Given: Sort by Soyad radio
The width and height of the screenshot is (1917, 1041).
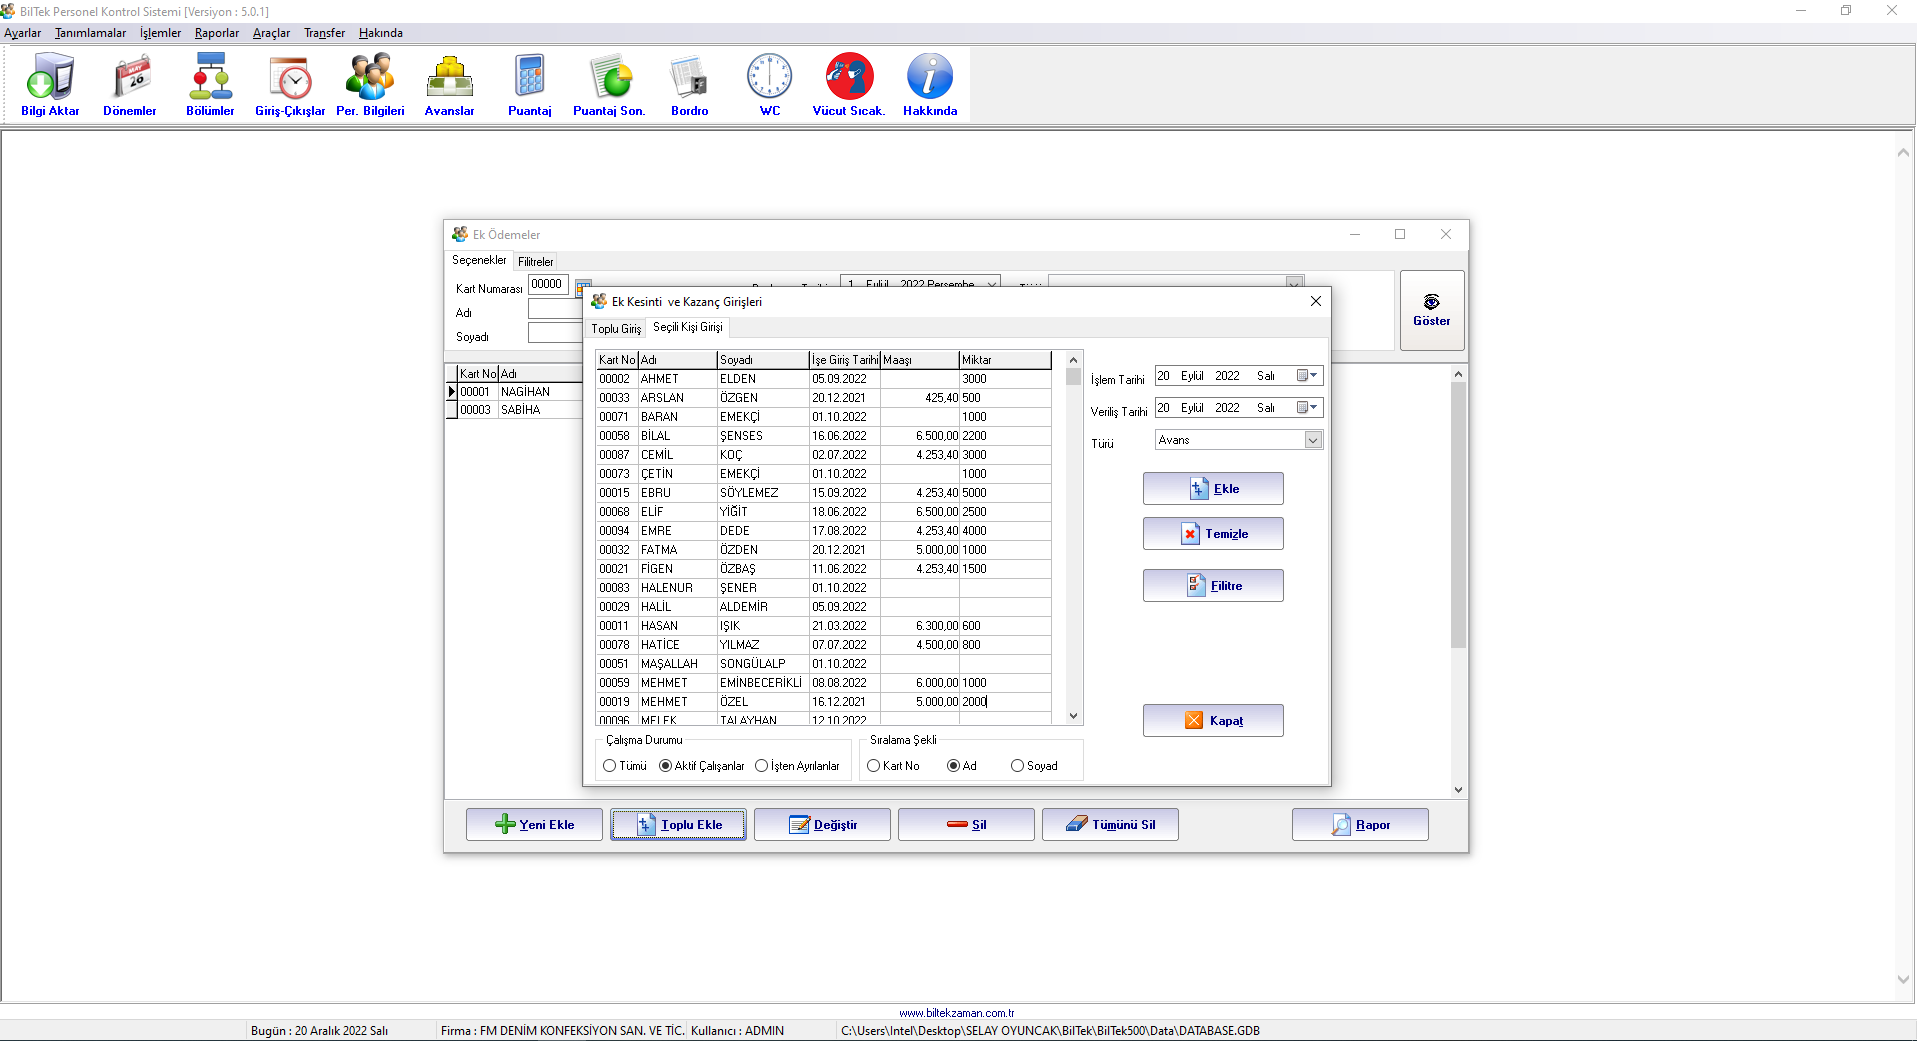Looking at the screenshot, I should pyautogui.click(x=1018, y=766).
